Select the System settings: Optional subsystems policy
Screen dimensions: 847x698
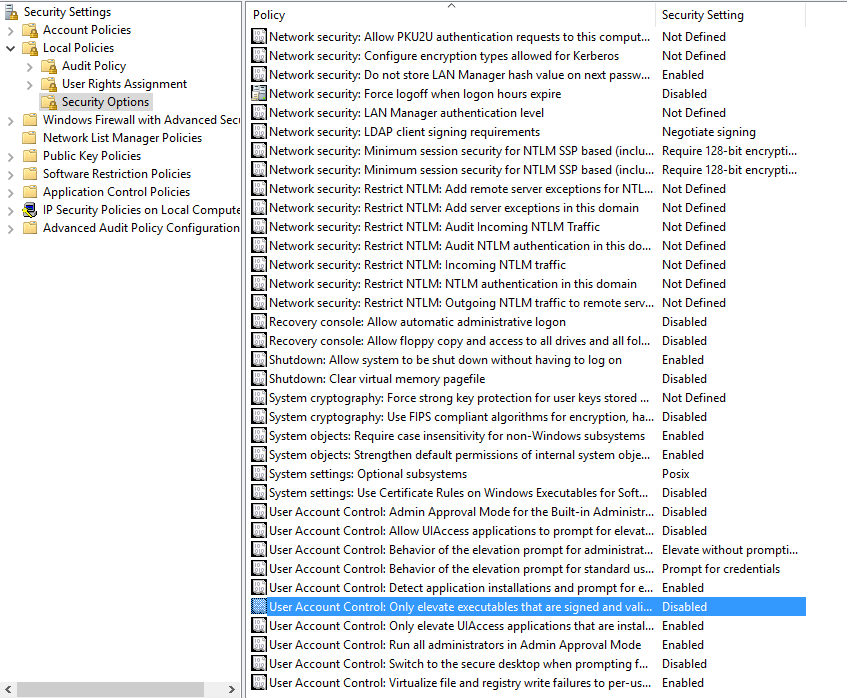[x=367, y=474]
